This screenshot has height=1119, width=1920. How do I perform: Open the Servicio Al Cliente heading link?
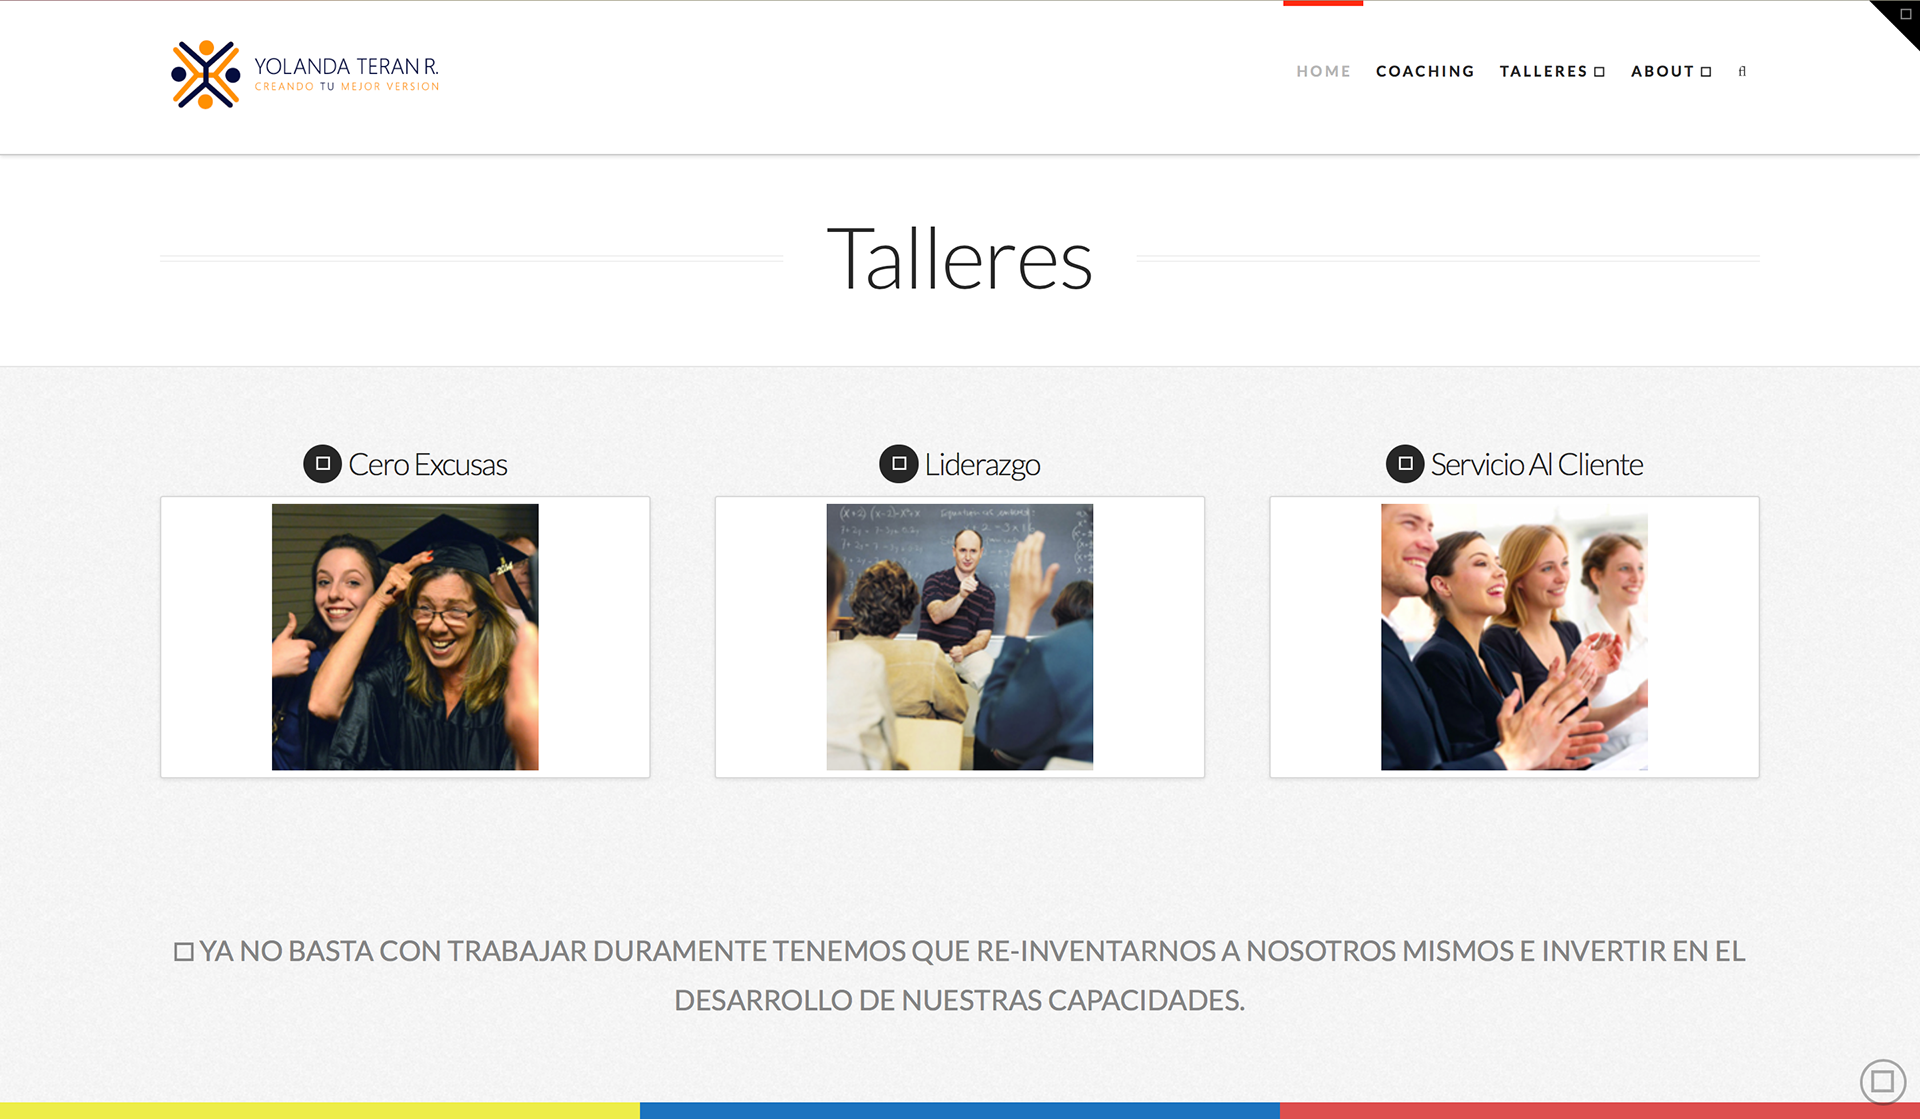pos(1536,465)
